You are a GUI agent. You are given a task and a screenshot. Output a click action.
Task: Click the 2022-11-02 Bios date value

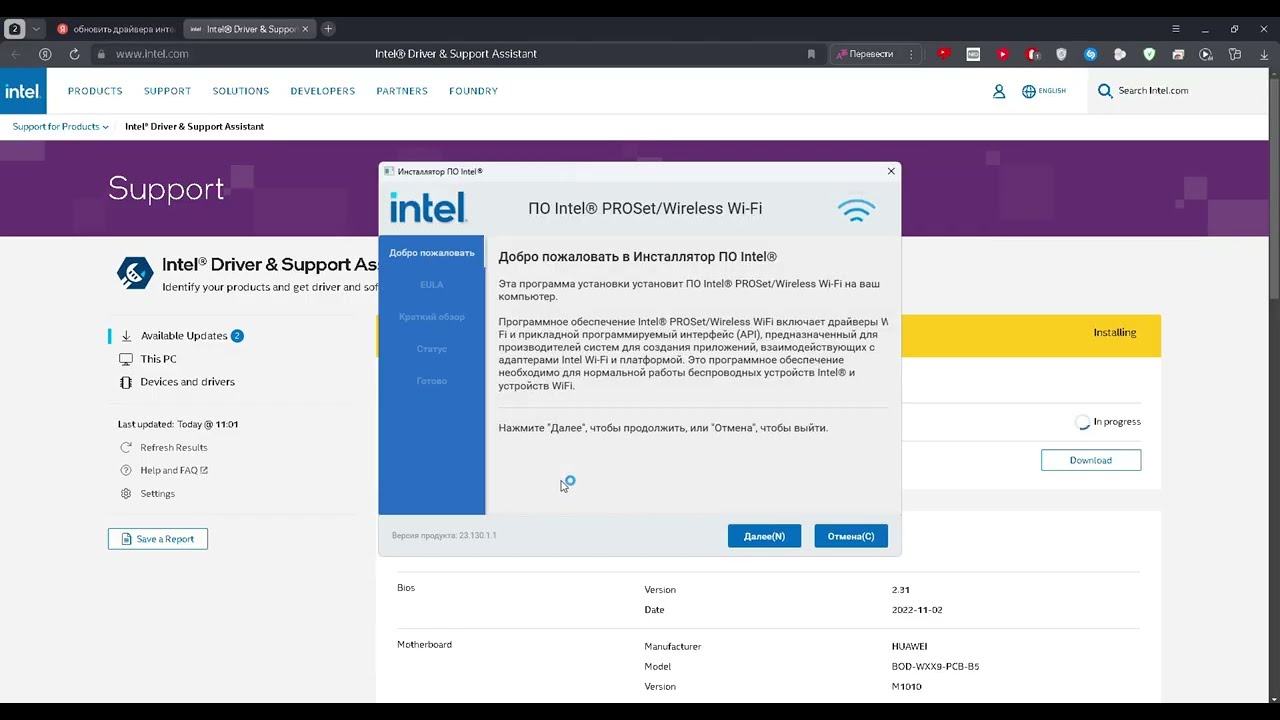click(x=917, y=610)
